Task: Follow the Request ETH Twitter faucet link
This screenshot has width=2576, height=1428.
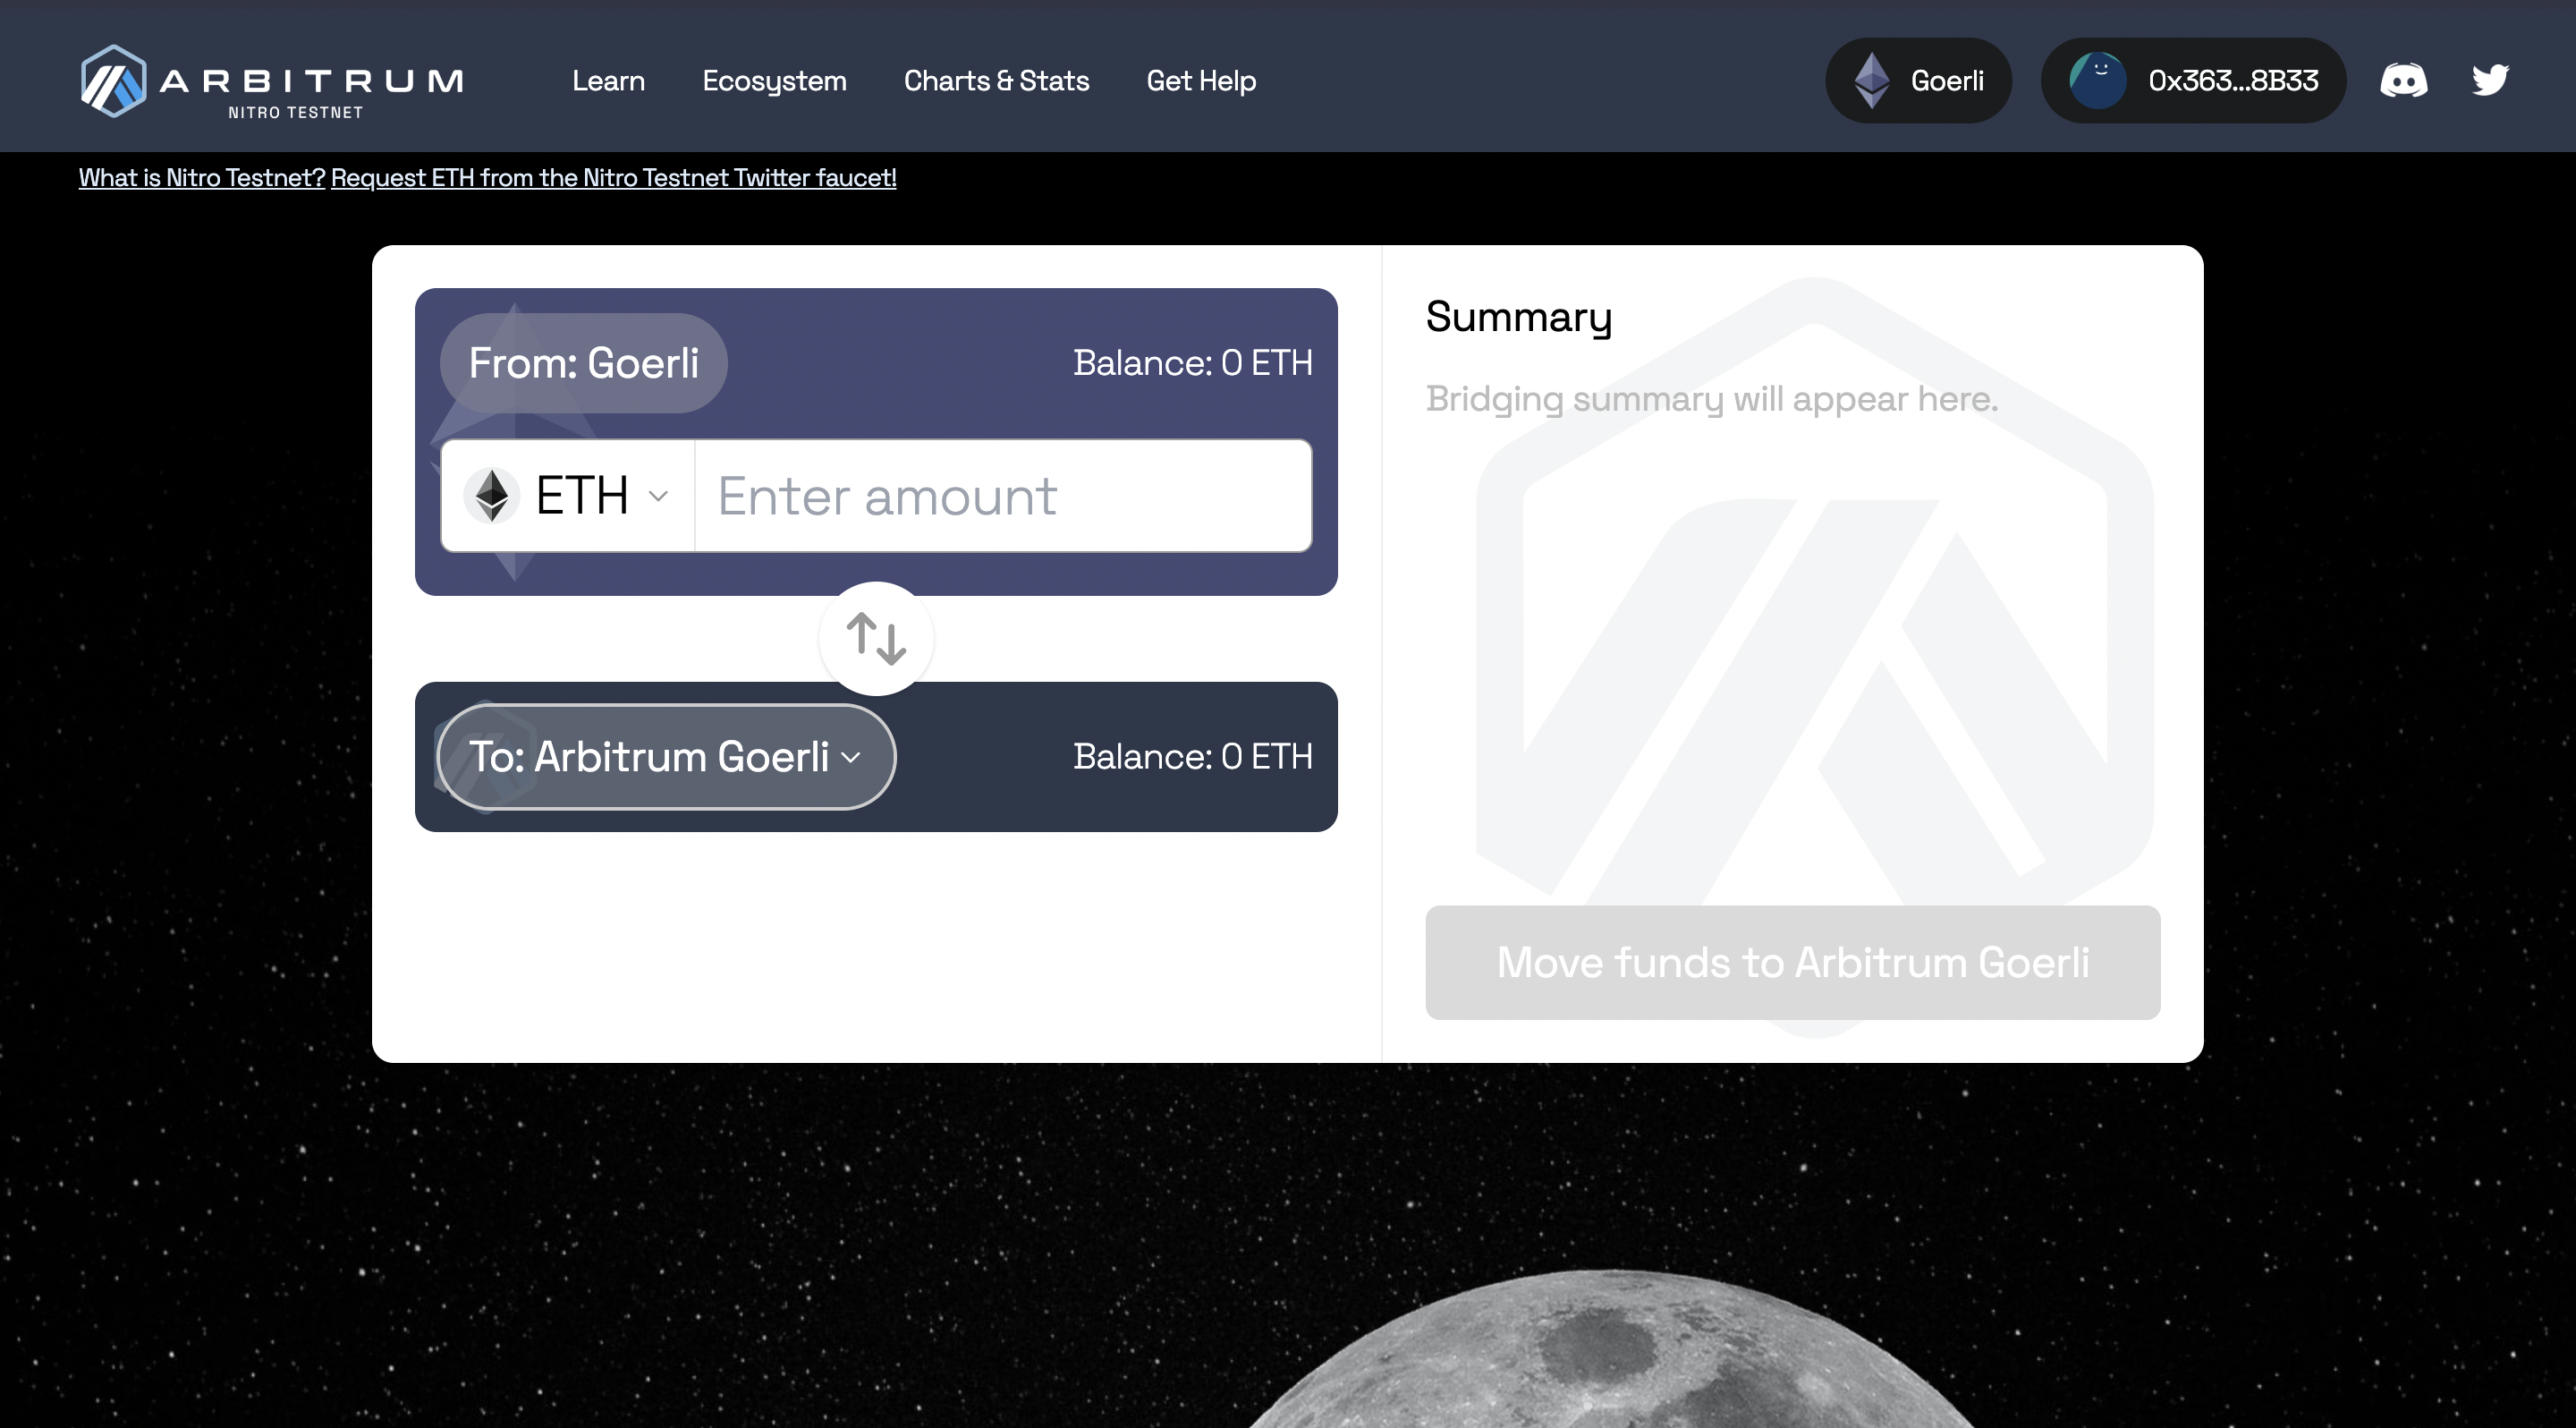Action: [613, 178]
